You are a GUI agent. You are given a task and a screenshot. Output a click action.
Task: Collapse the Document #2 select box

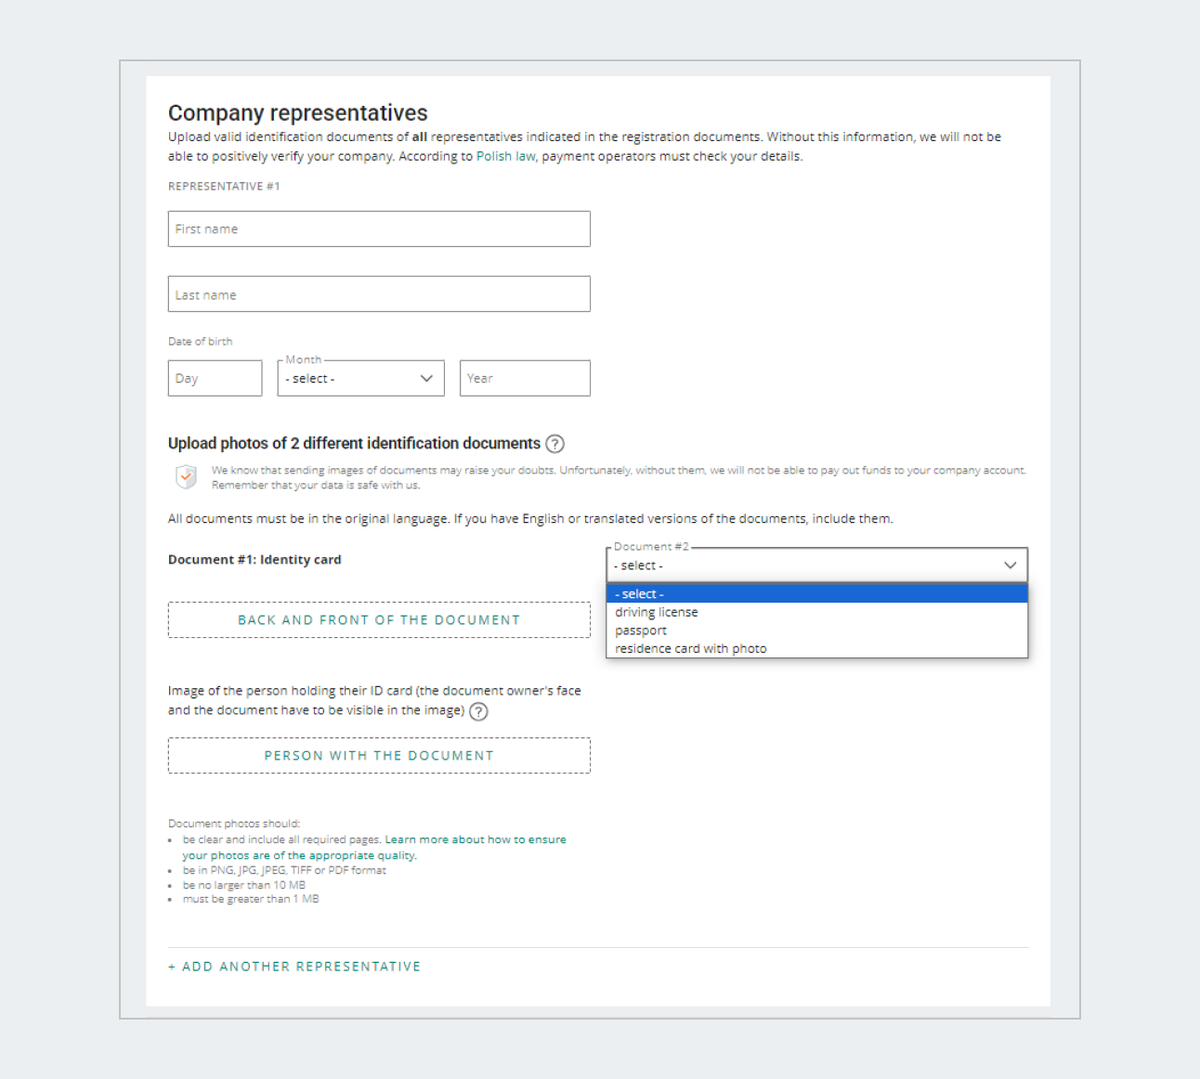point(816,565)
